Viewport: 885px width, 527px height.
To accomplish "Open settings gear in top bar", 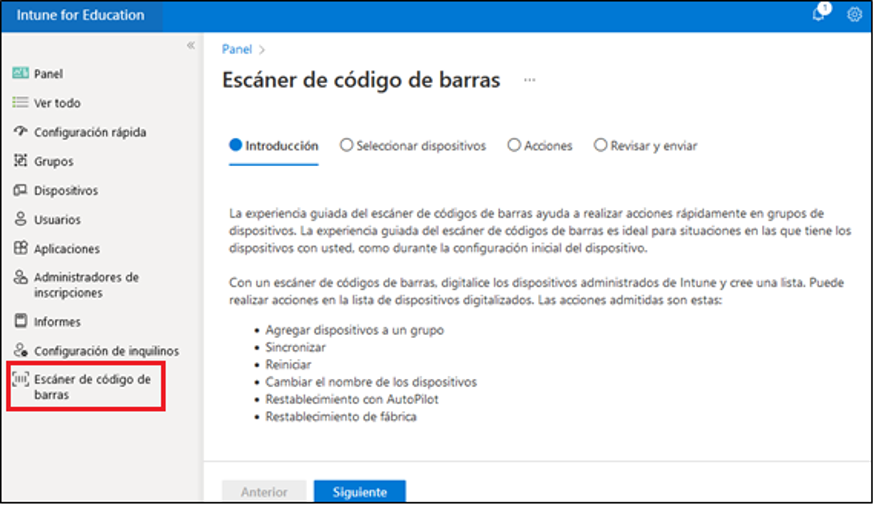I will point(854,15).
